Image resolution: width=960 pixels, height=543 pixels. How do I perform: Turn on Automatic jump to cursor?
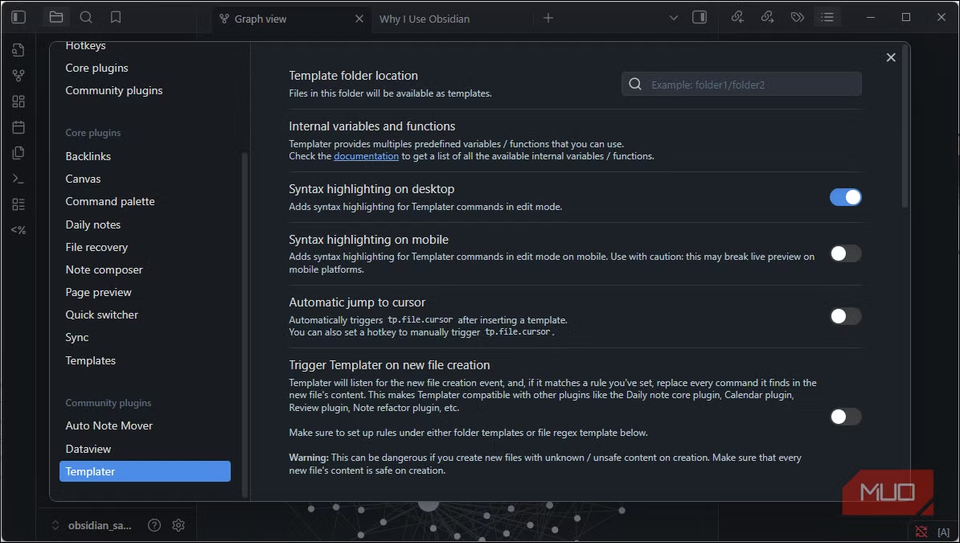[x=845, y=316]
